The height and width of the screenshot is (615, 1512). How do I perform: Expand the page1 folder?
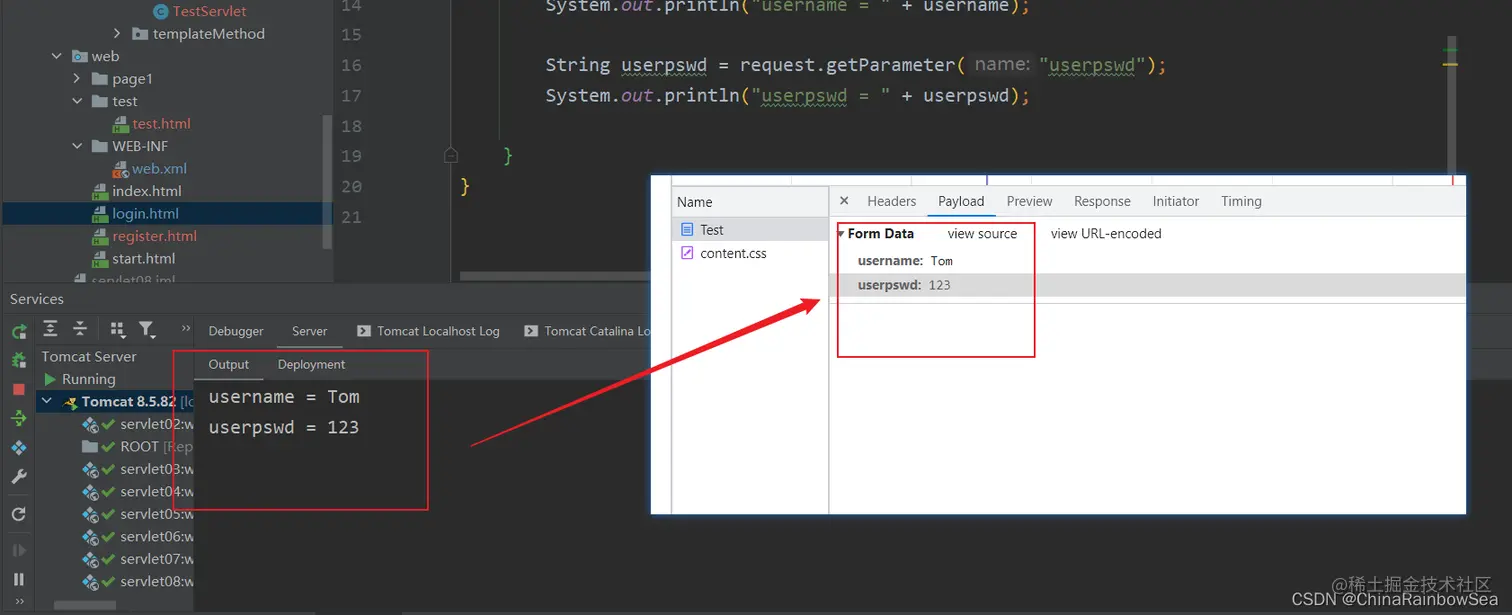coord(78,79)
